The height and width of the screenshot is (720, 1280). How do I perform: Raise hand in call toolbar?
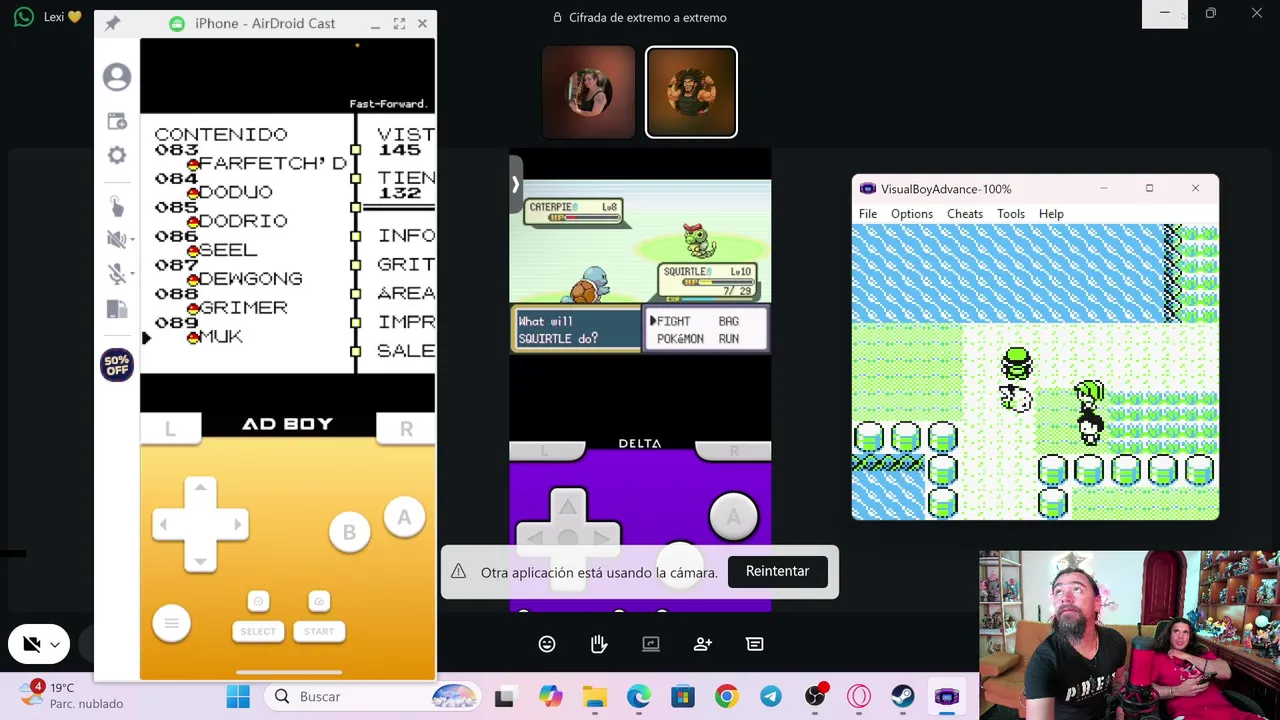(x=599, y=644)
